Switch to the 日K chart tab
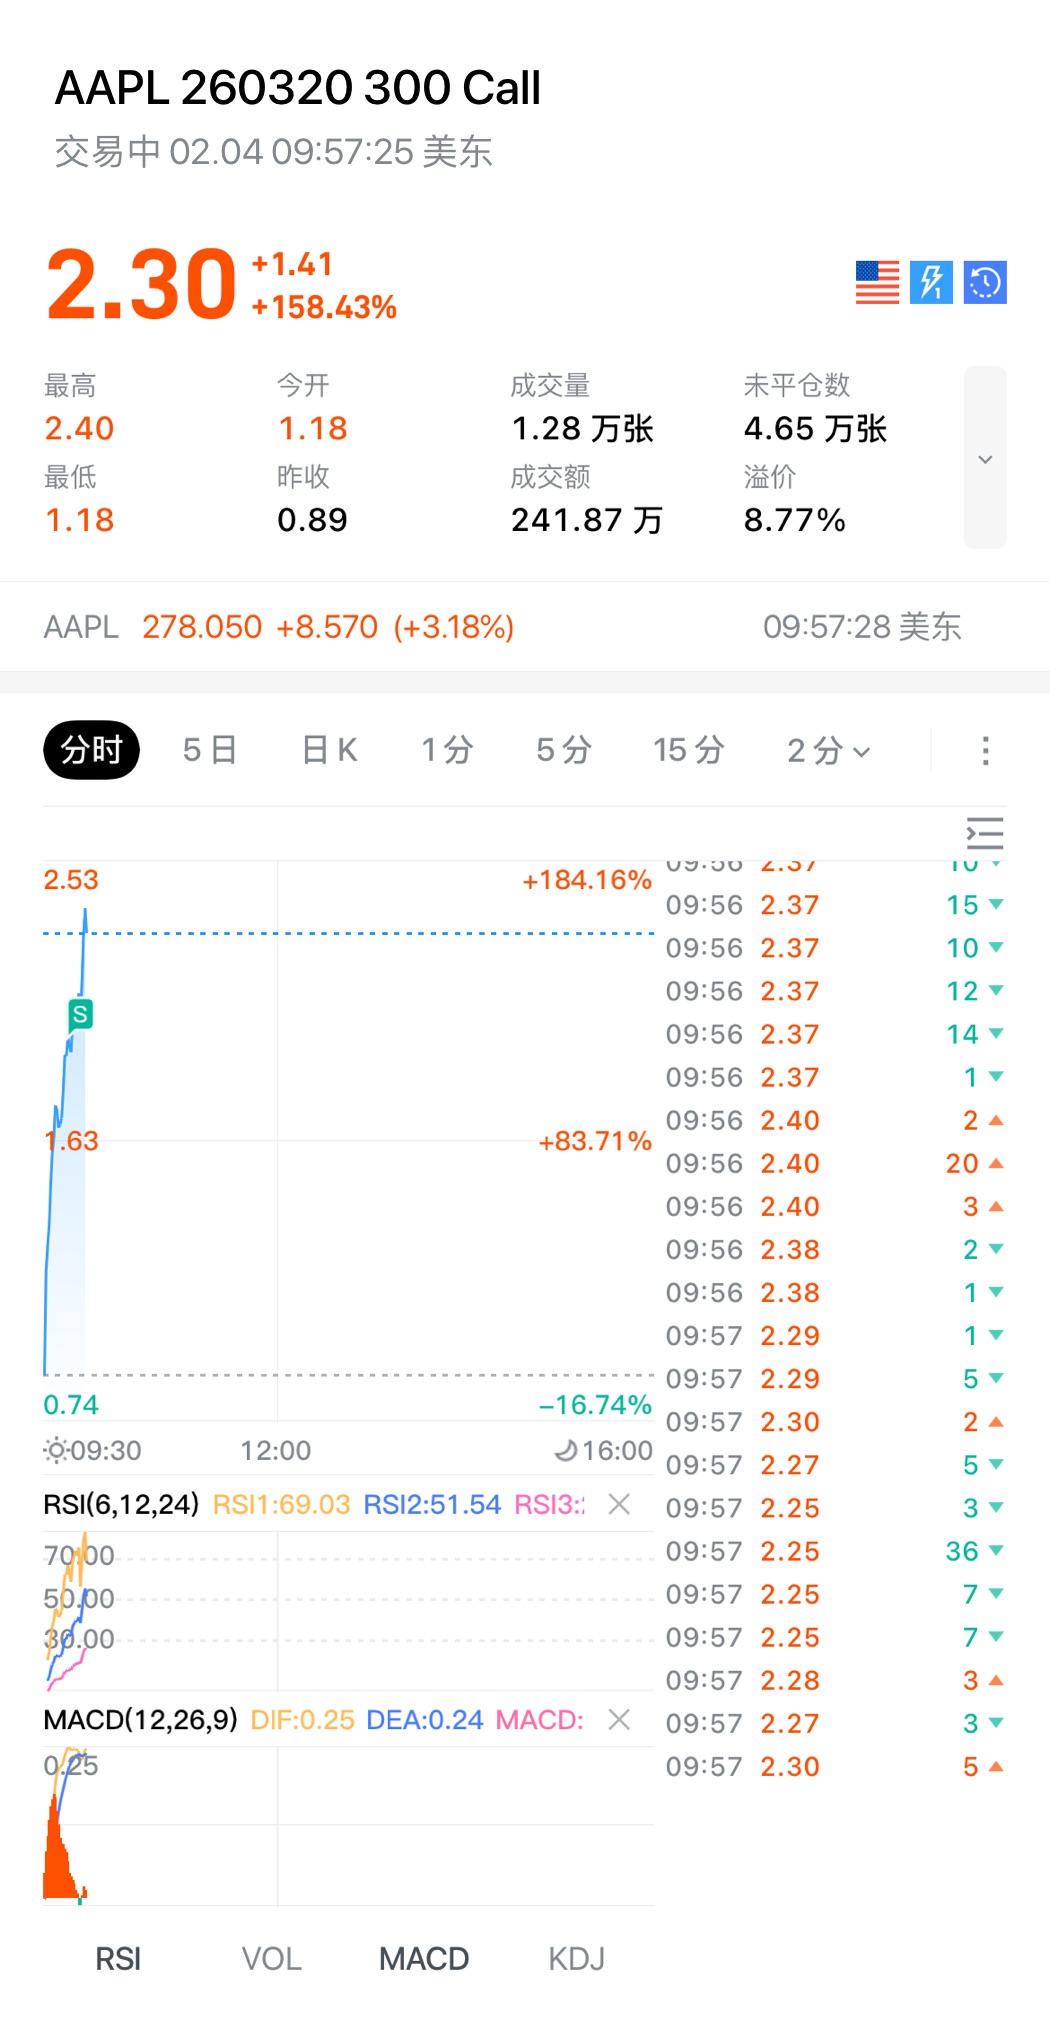Image resolution: width=1050 pixels, height=2021 pixels. pos(329,750)
